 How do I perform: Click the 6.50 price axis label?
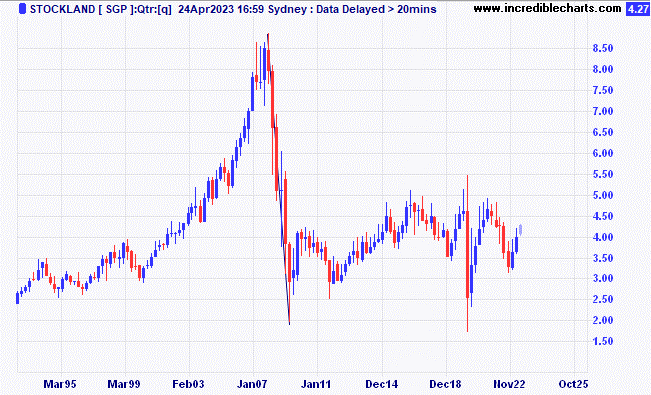tap(603, 132)
